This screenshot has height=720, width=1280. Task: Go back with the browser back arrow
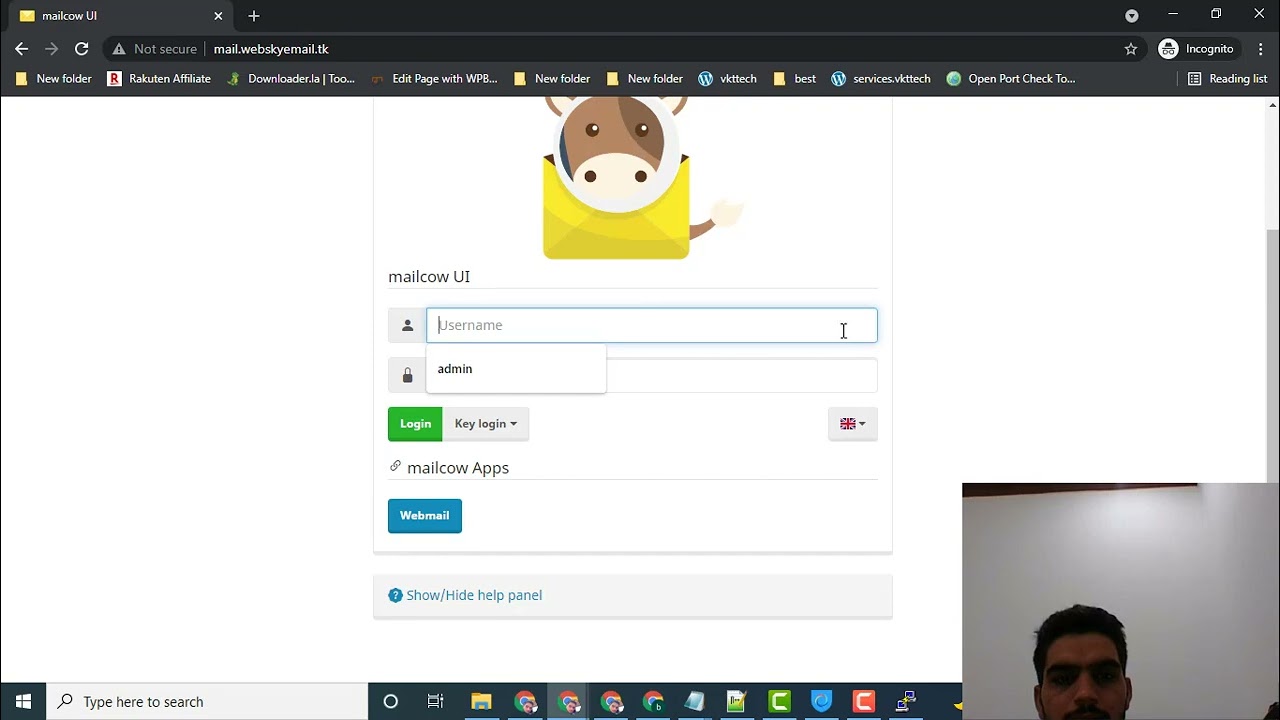22,49
